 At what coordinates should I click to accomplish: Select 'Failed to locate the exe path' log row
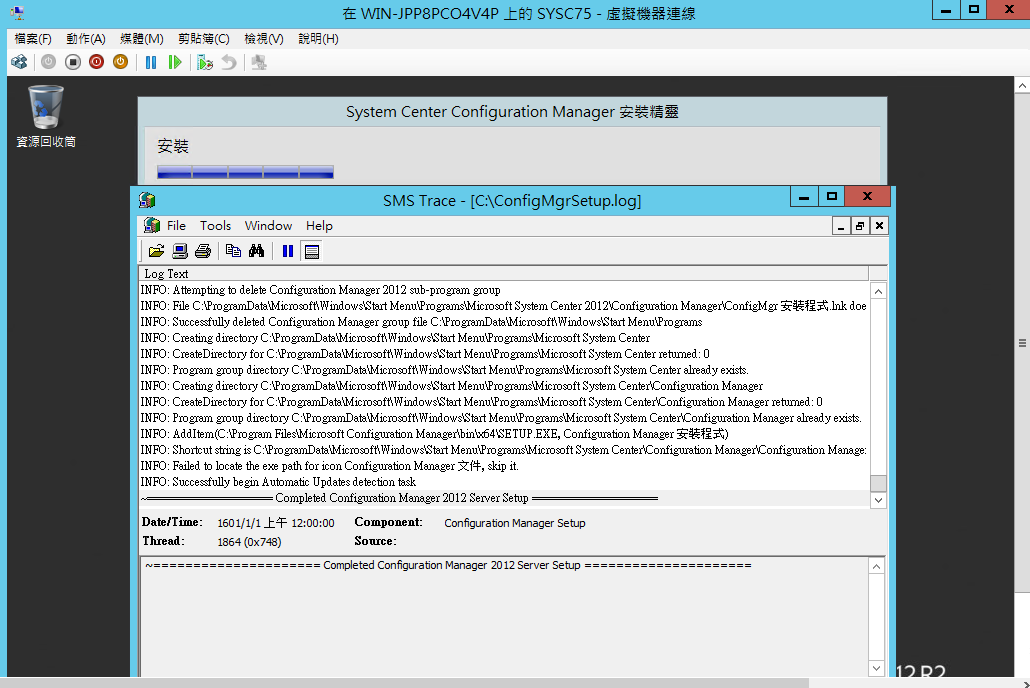(504, 466)
